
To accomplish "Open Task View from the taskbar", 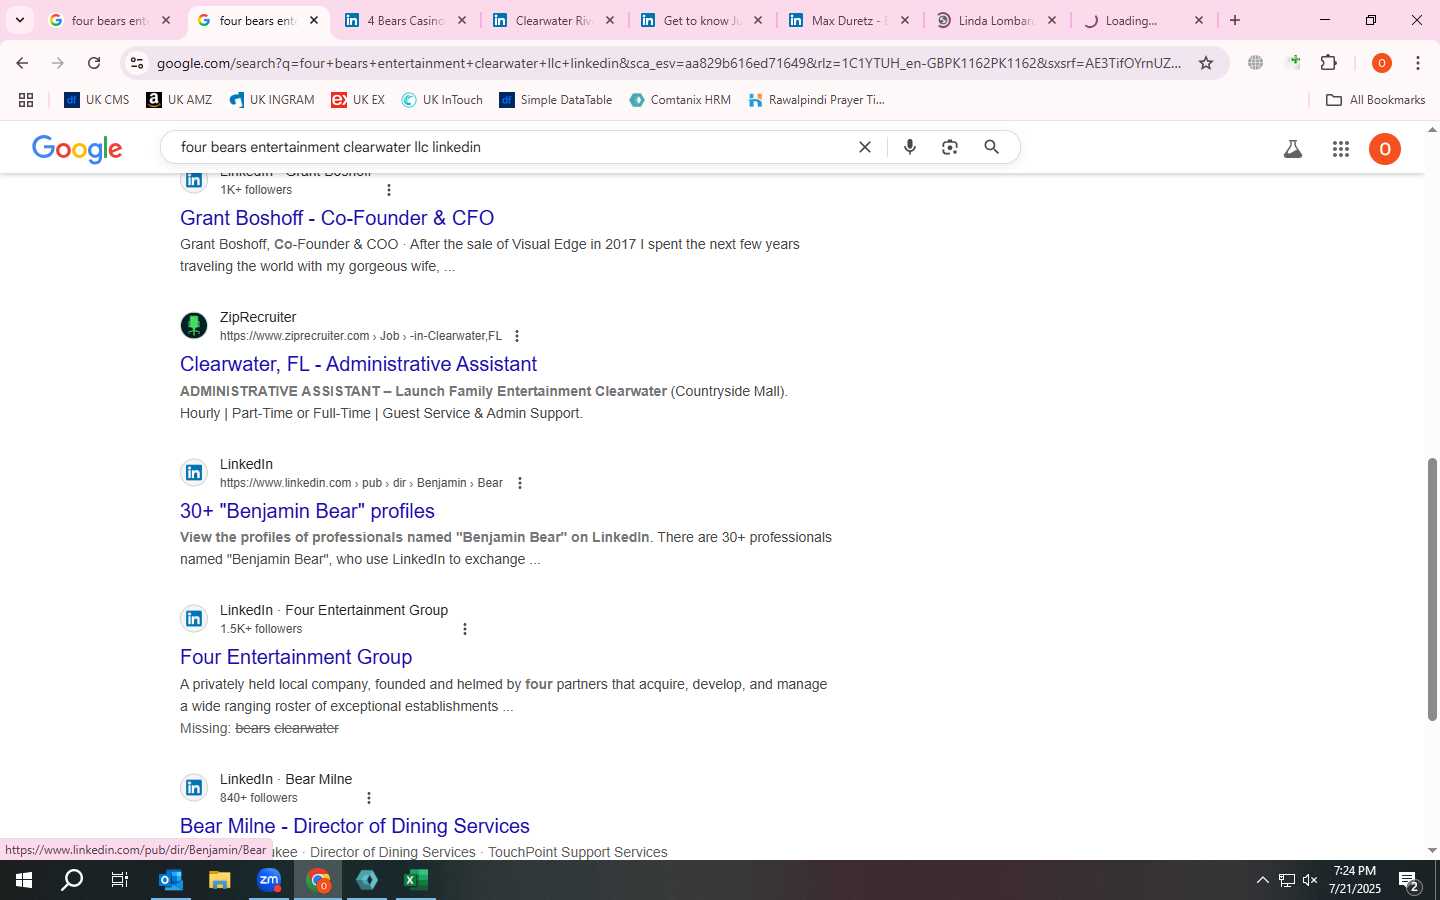I will pos(120,880).
